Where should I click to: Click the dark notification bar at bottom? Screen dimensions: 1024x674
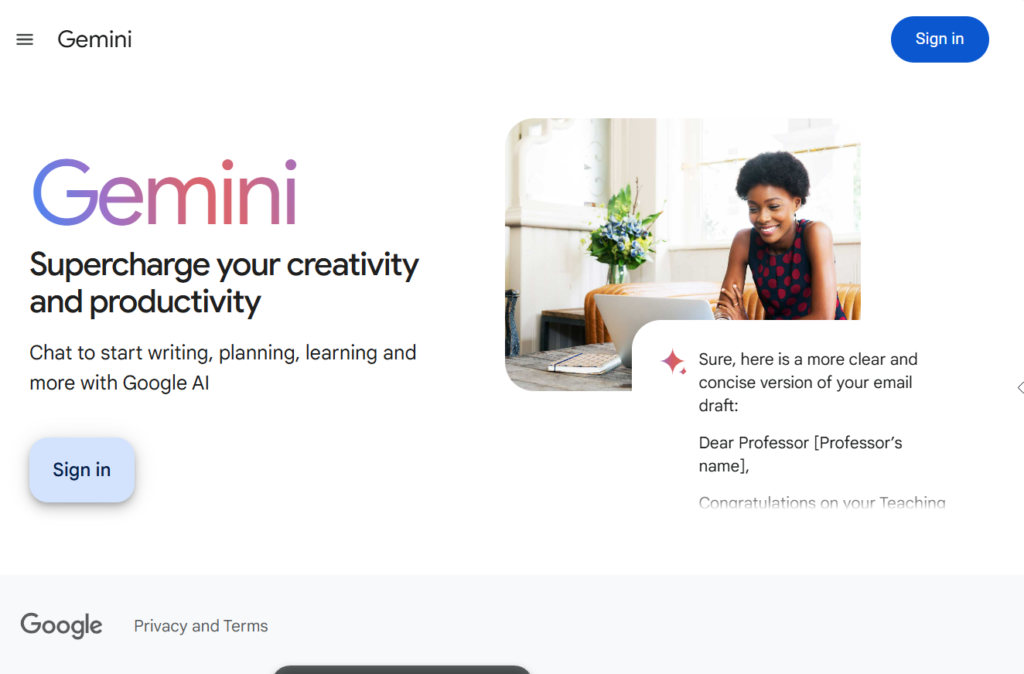click(401, 669)
